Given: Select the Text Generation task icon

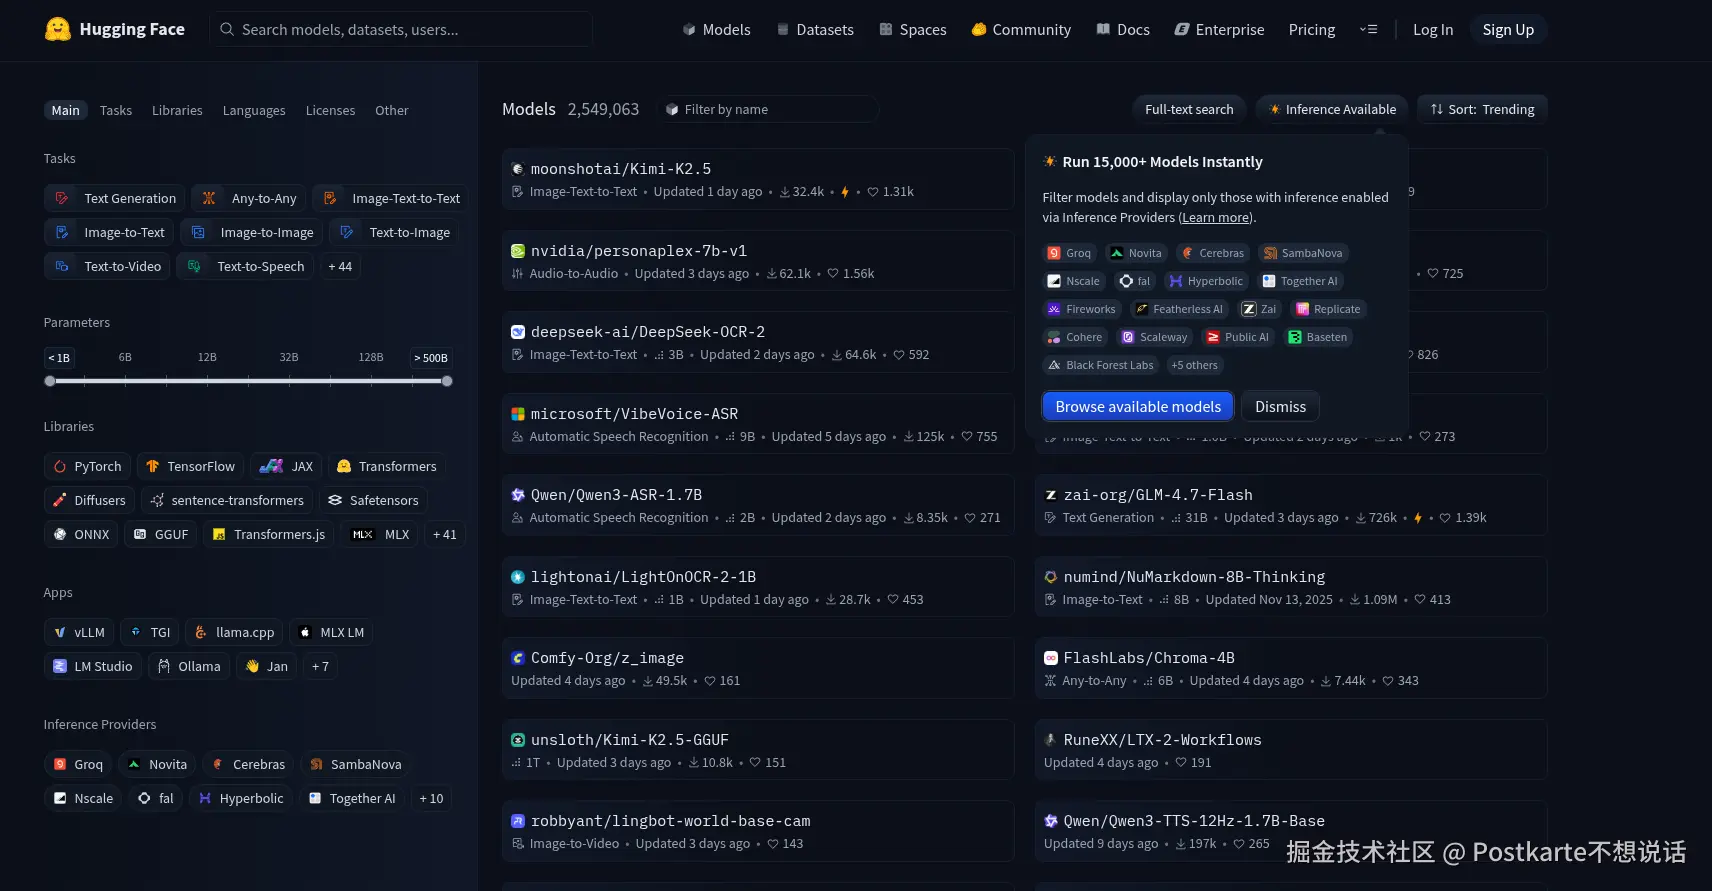Looking at the screenshot, I should [62, 198].
